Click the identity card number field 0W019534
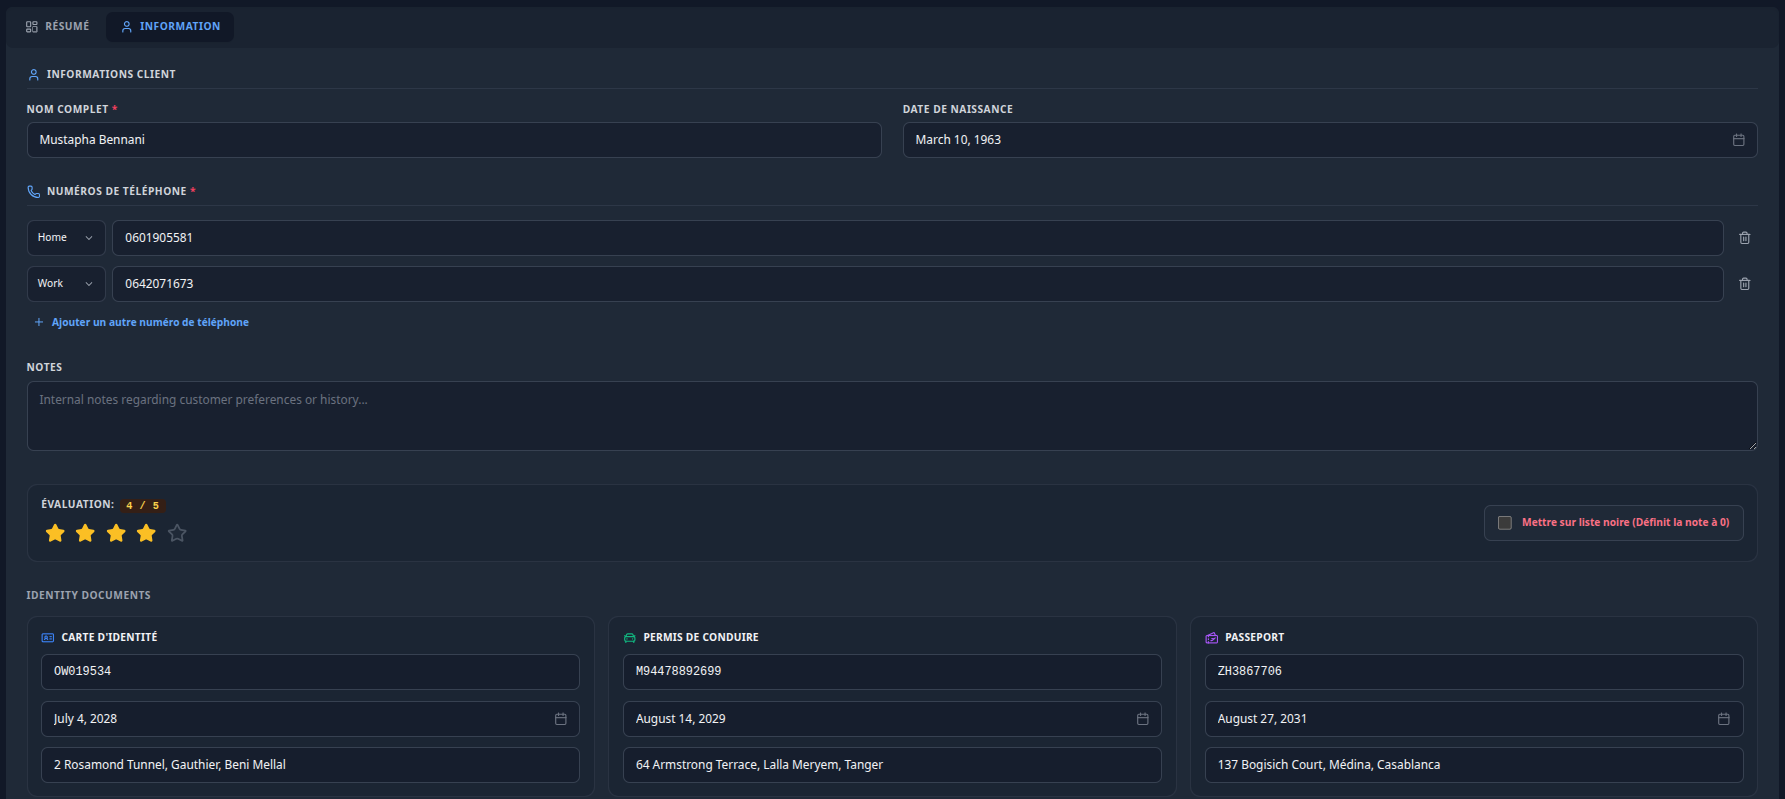This screenshot has height=799, width=1785. pos(310,672)
